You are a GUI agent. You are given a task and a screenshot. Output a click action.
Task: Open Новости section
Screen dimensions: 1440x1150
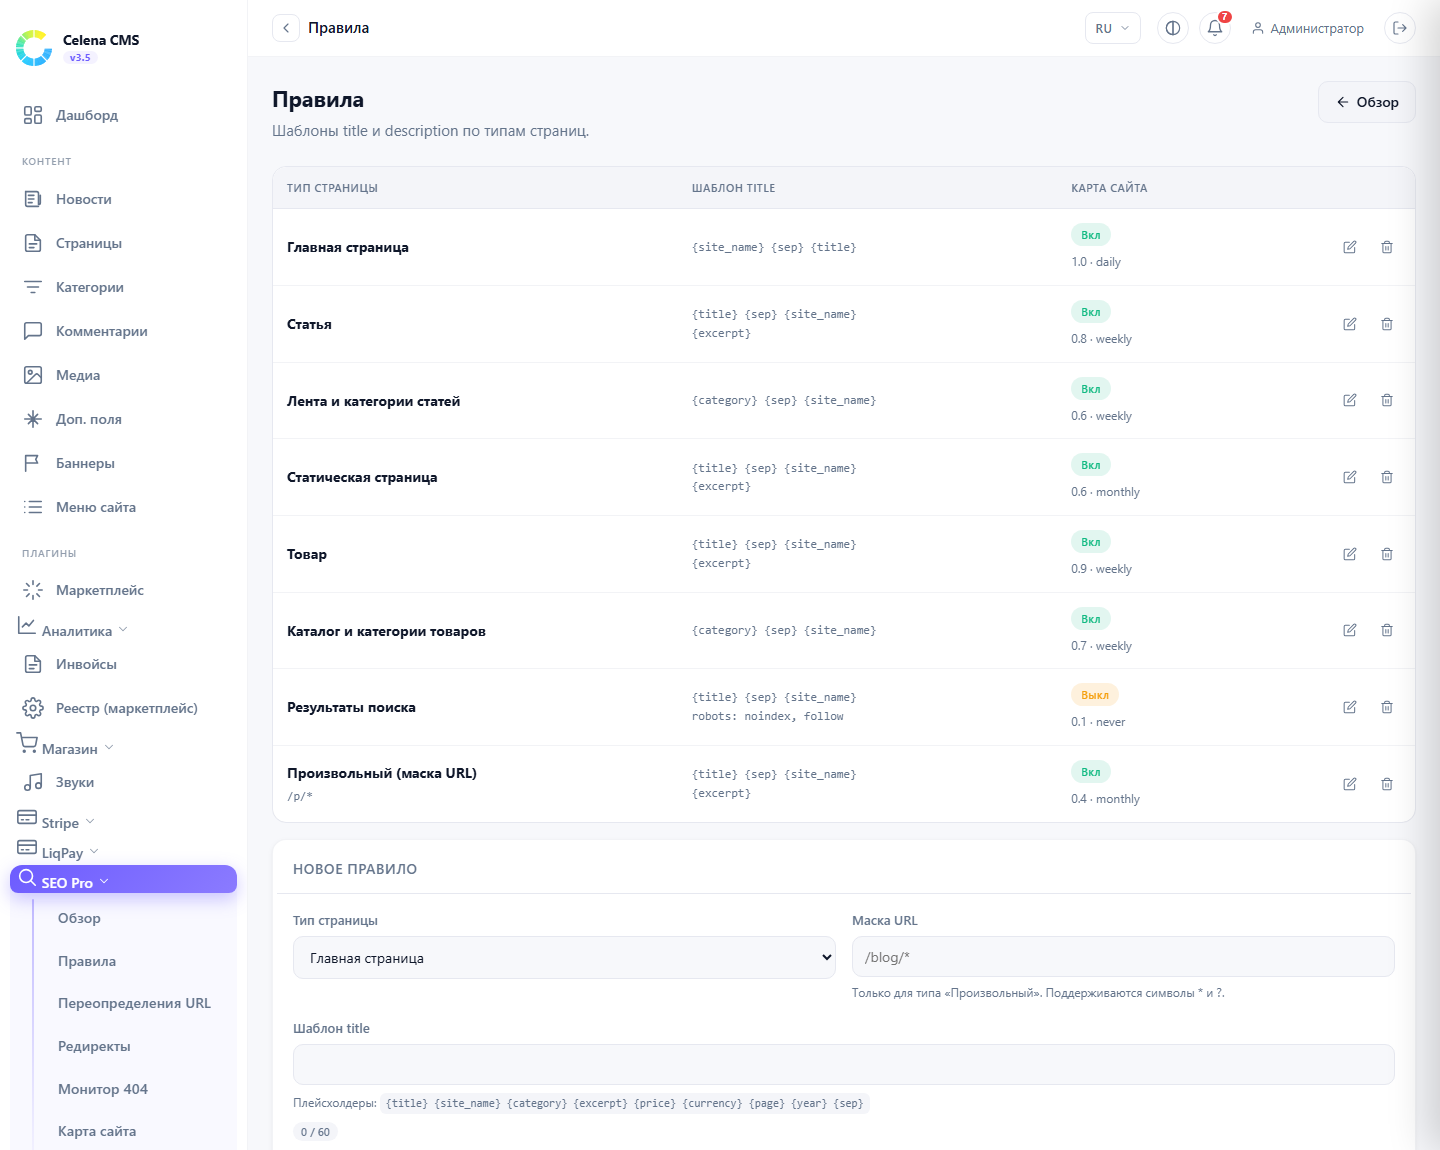tap(124, 199)
